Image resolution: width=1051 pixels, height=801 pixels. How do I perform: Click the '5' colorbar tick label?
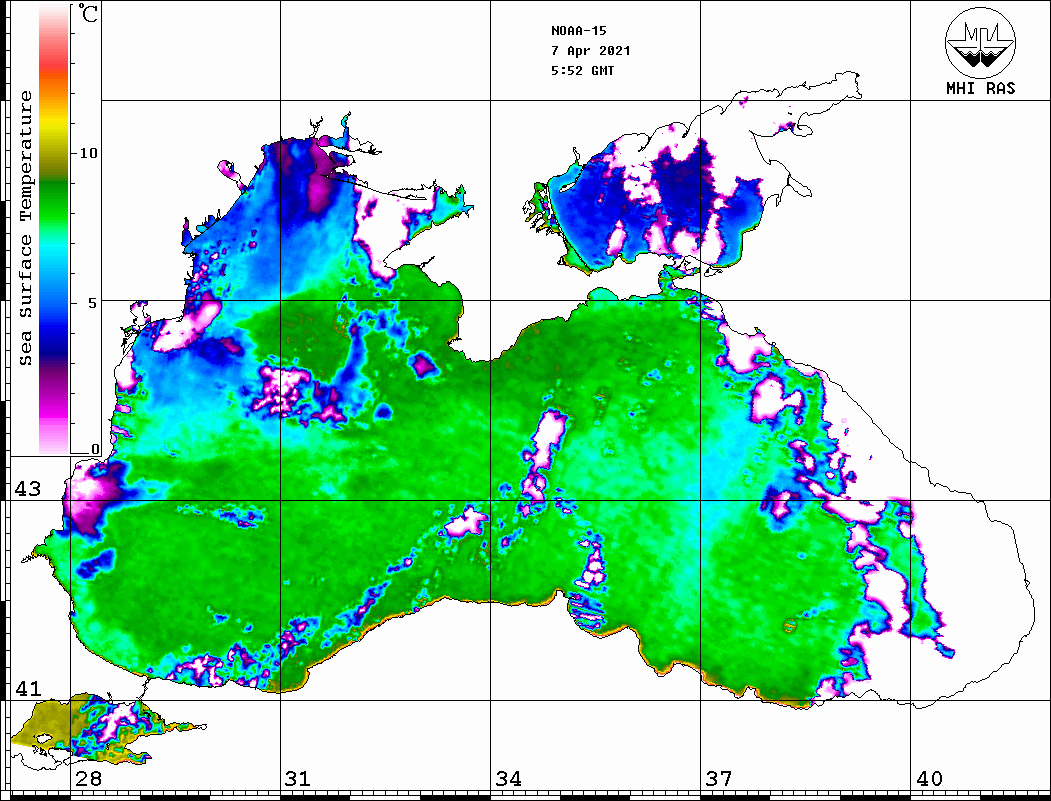(93, 303)
